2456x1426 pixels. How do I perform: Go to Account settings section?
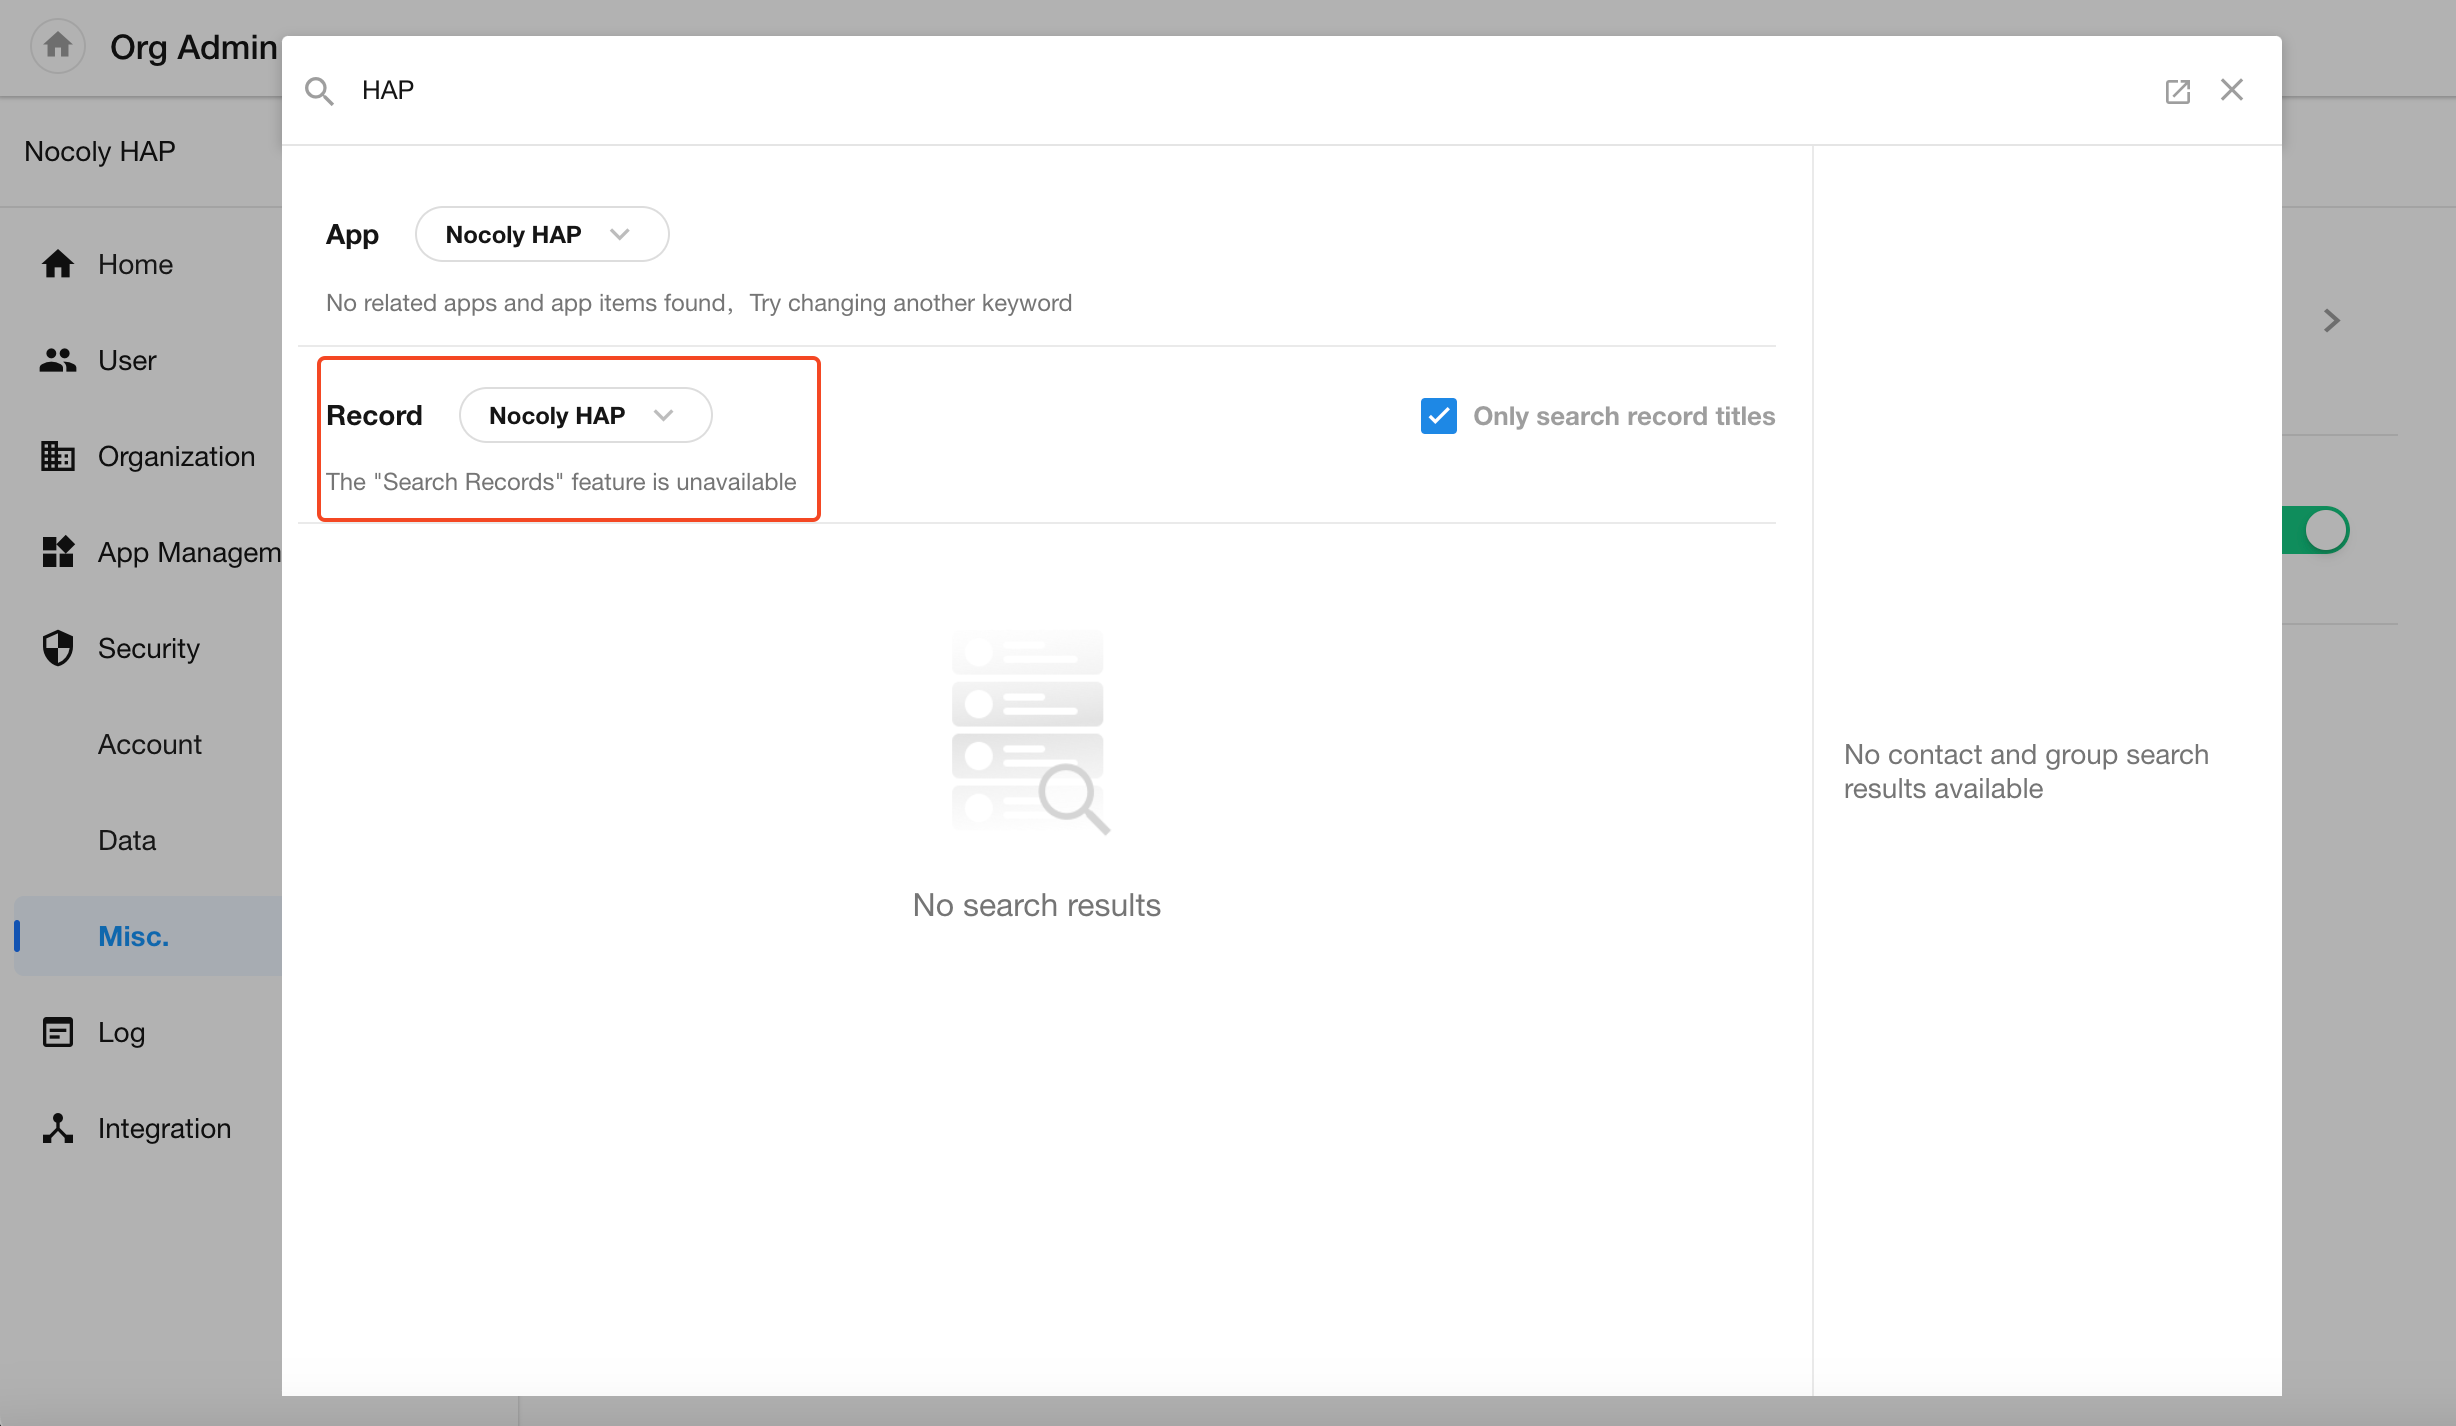click(149, 744)
